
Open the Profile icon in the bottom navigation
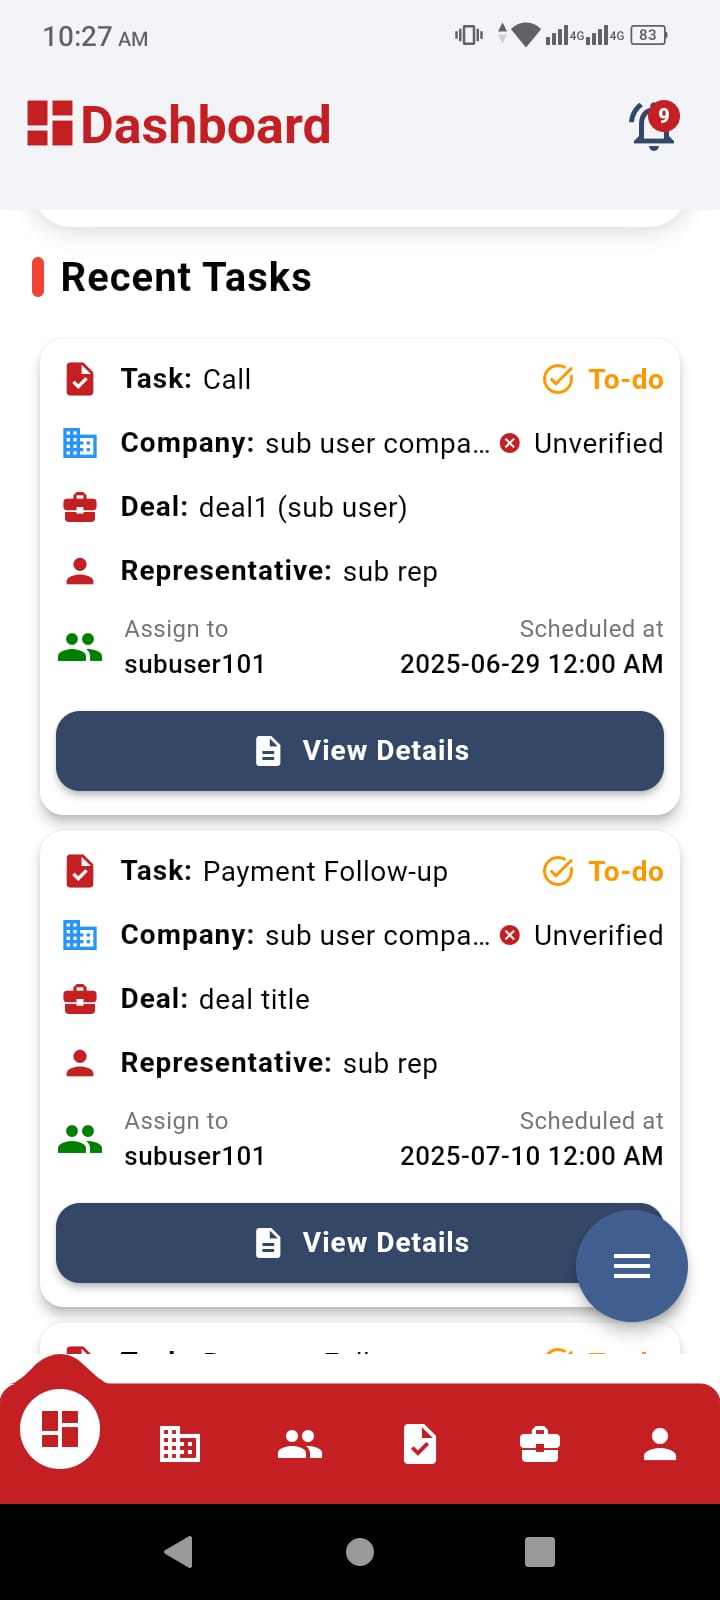click(659, 1443)
